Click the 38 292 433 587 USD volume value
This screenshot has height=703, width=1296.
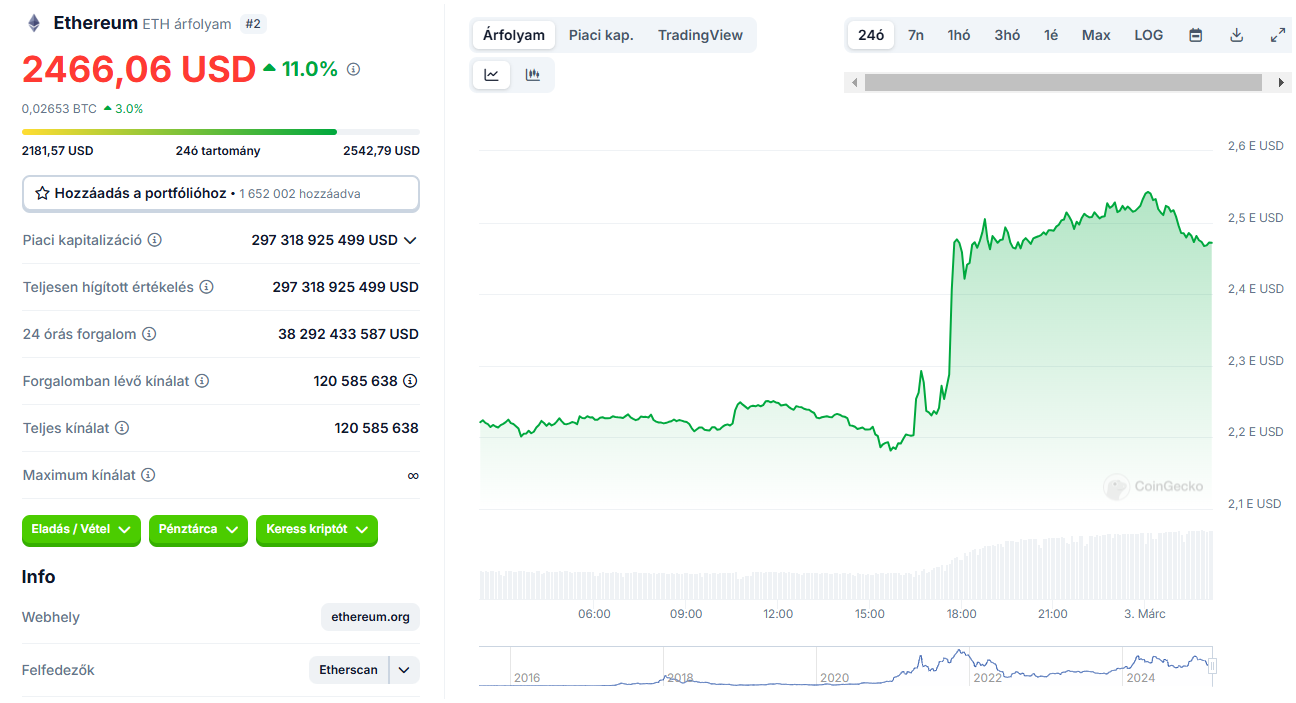348,334
